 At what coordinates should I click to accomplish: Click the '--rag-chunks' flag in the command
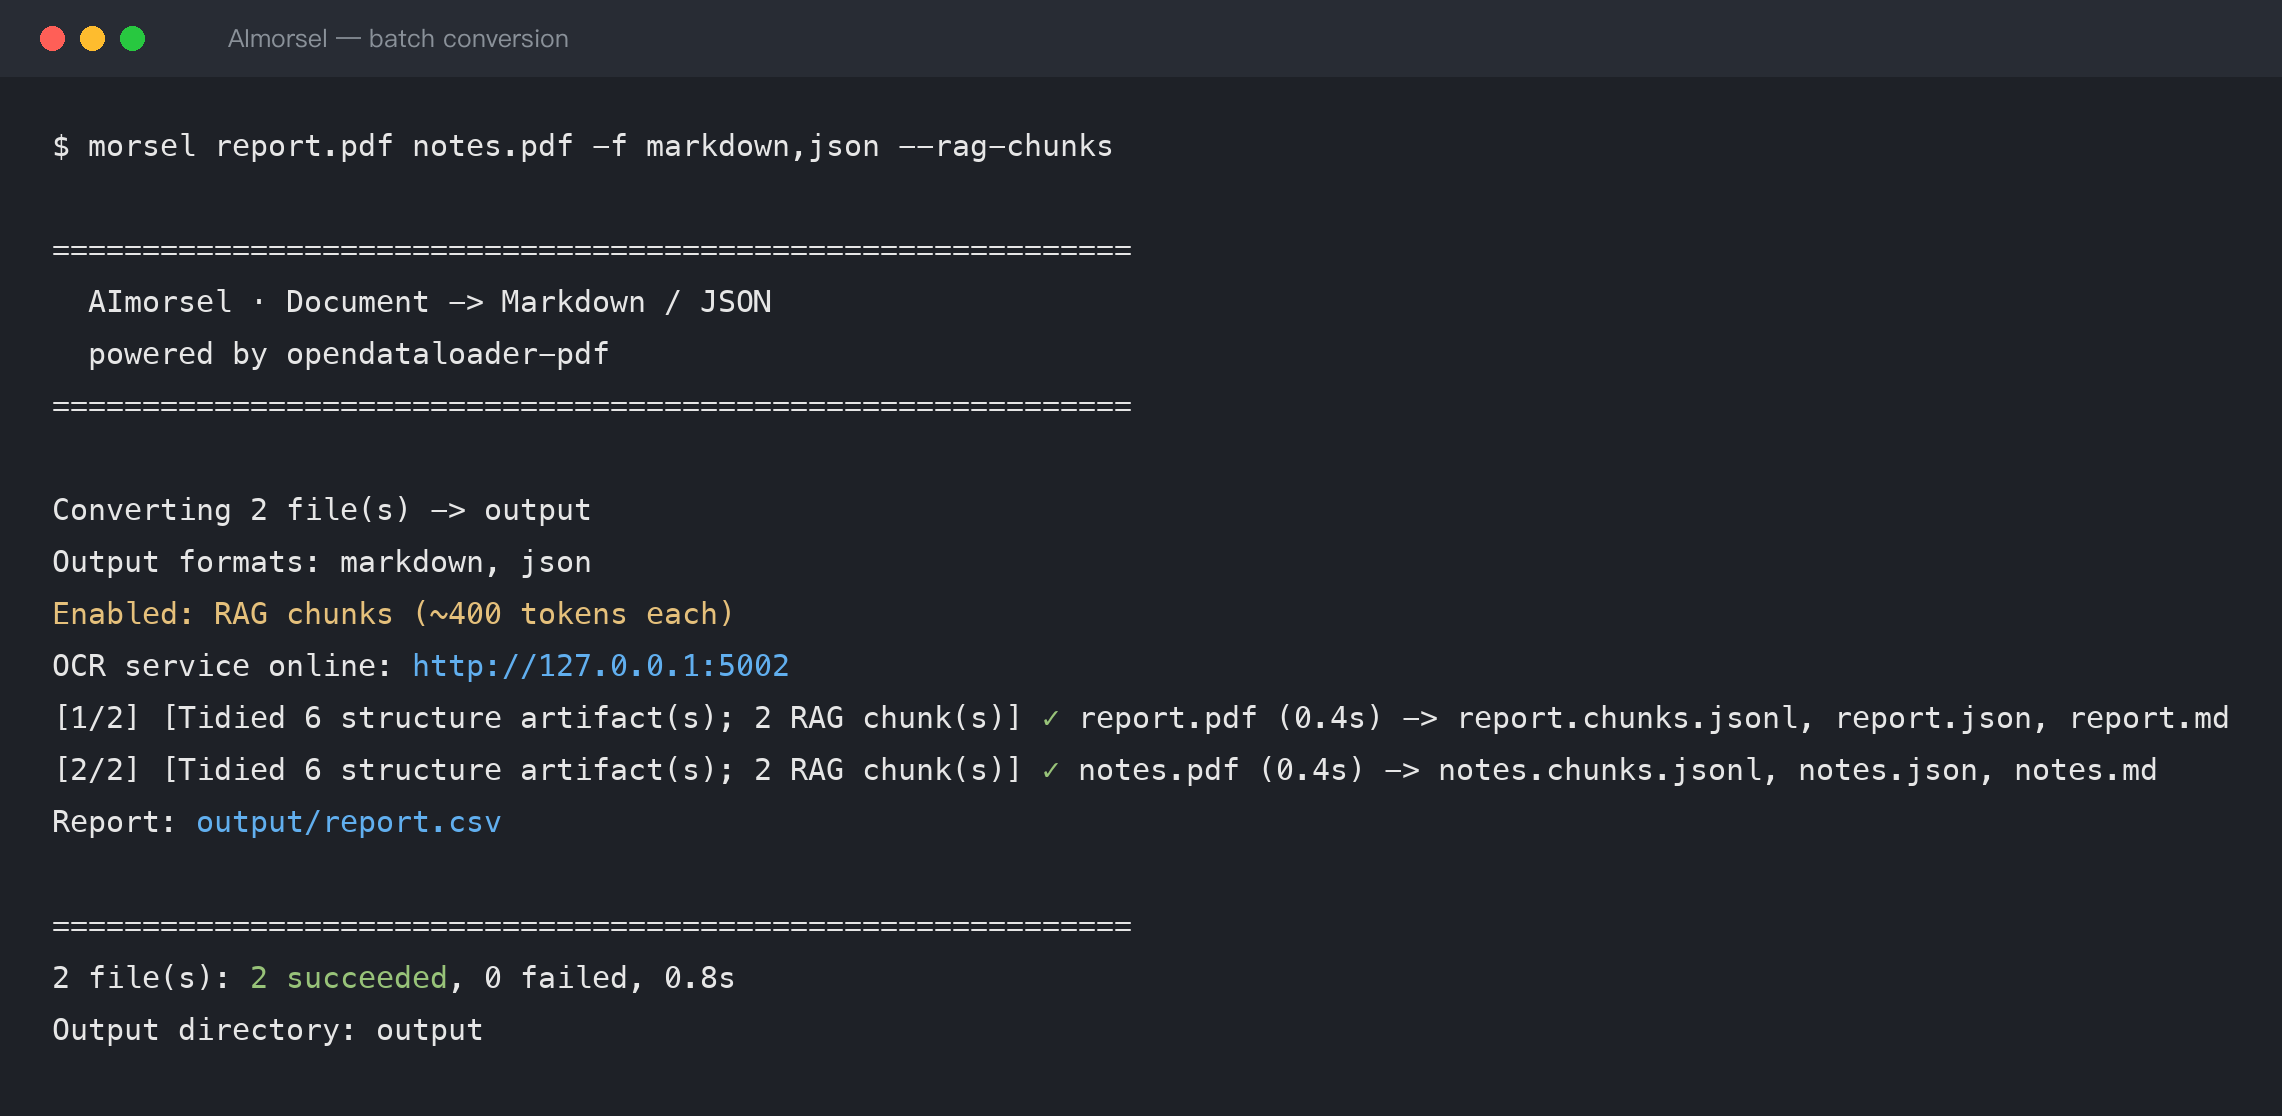click(1006, 146)
